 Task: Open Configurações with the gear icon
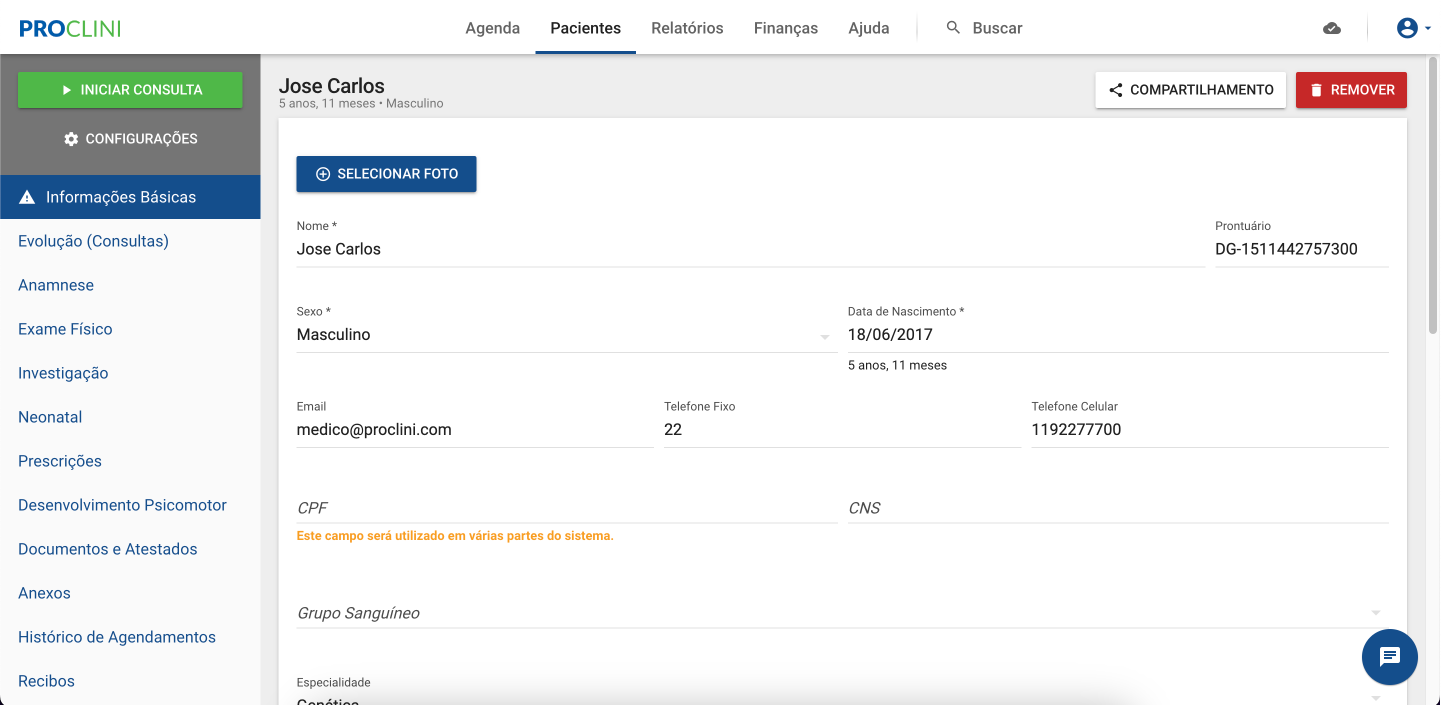pyautogui.click(x=71, y=139)
